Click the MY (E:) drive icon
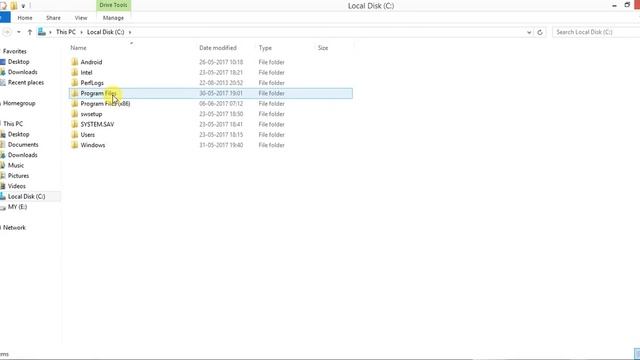The image size is (640, 360). coord(3,207)
